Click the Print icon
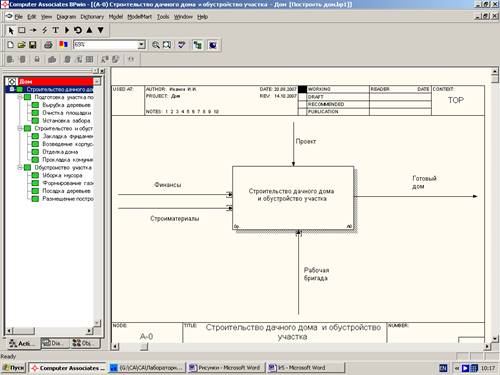 click(x=48, y=45)
